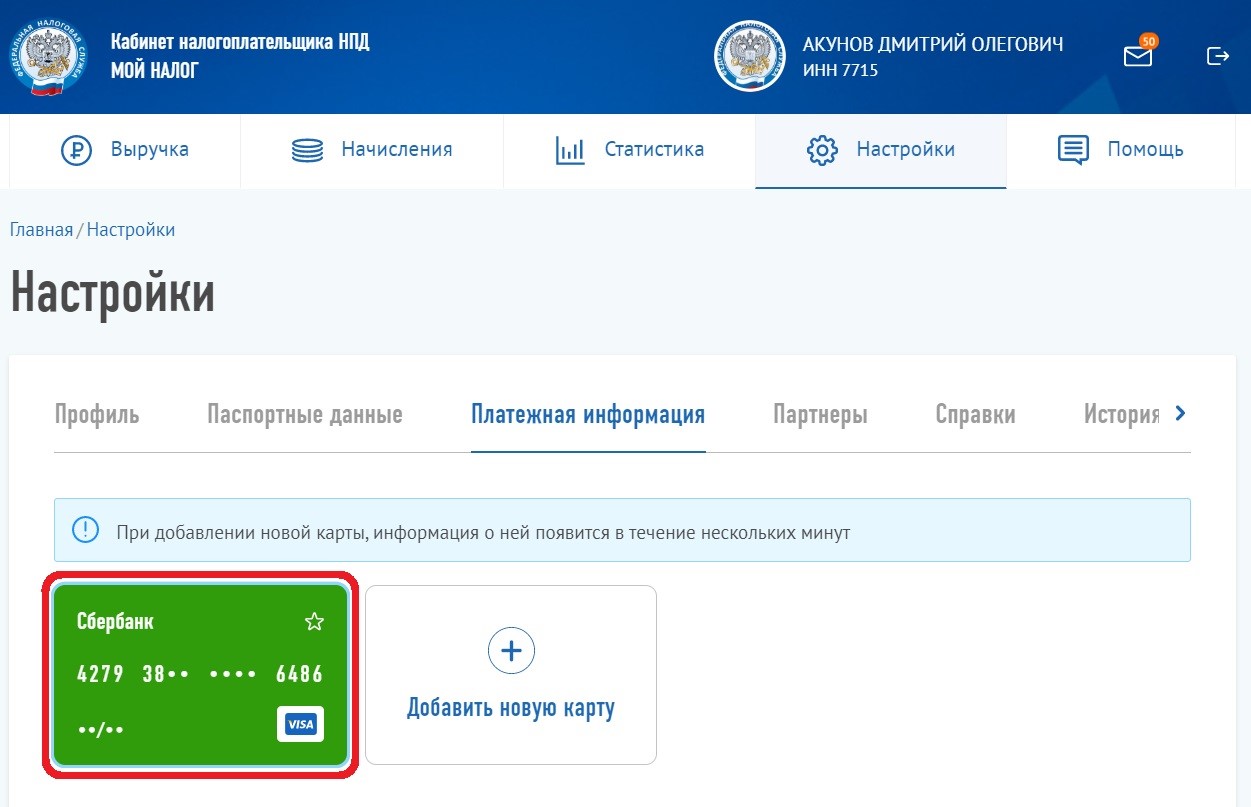1251x807 pixels.
Task: Open the Выручка section
Action: (x=125, y=150)
